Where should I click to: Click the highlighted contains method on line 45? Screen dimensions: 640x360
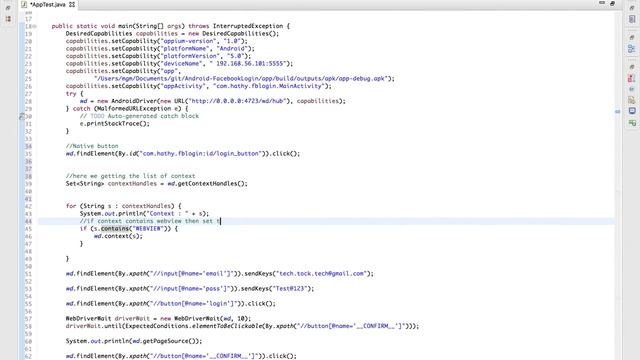pos(115,229)
